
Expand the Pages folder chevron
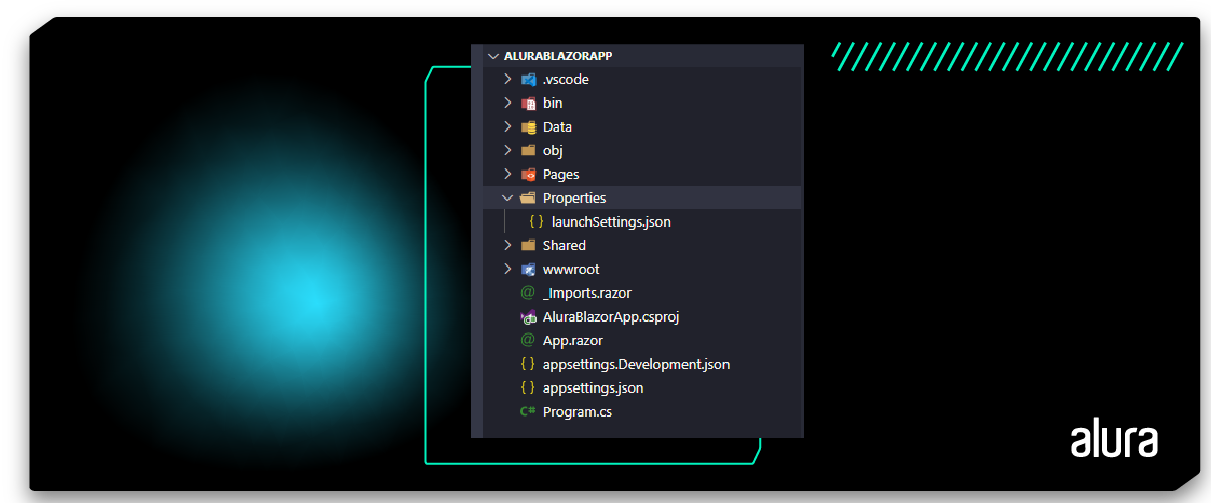(x=508, y=174)
